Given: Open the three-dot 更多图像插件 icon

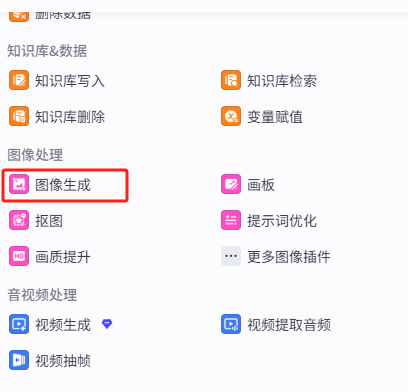Looking at the screenshot, I should click(x=231, y=256).
